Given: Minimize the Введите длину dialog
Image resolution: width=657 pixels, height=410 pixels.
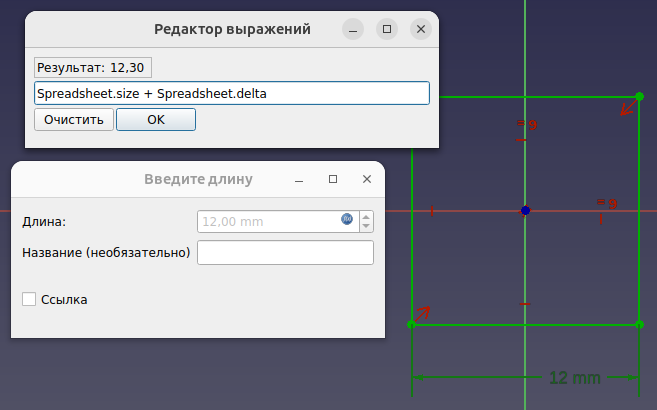Looking at the screenshot, I should (299, 179).
